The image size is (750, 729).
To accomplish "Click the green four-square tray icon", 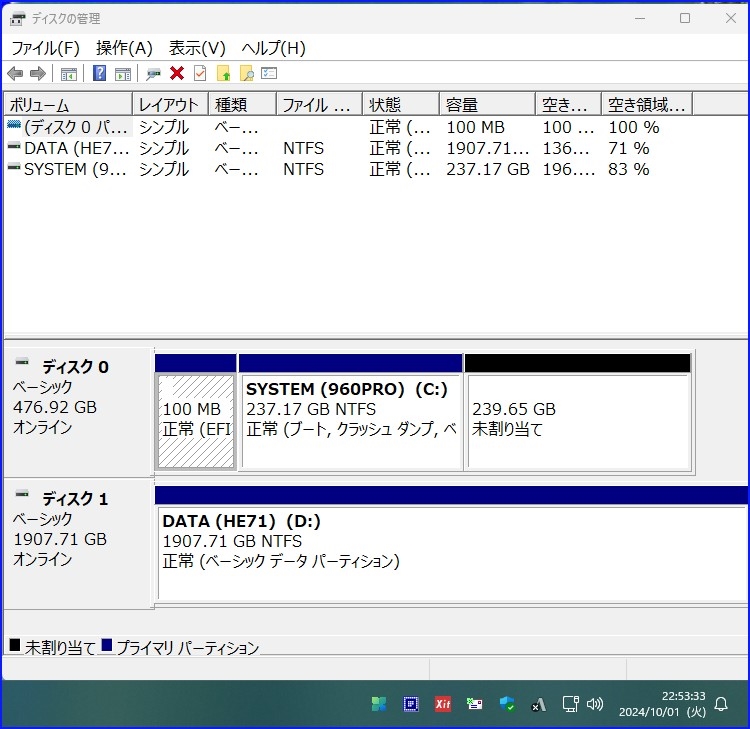I will click(x=379, y=704).
